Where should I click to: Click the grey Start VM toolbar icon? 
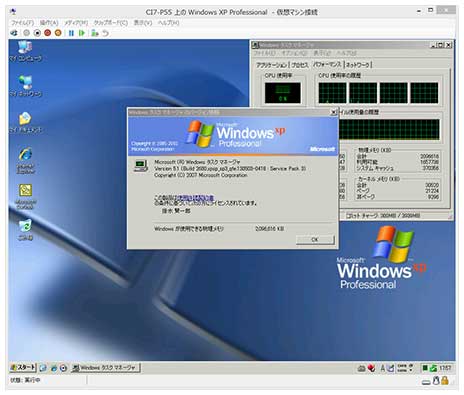click(x=27, y=33)
